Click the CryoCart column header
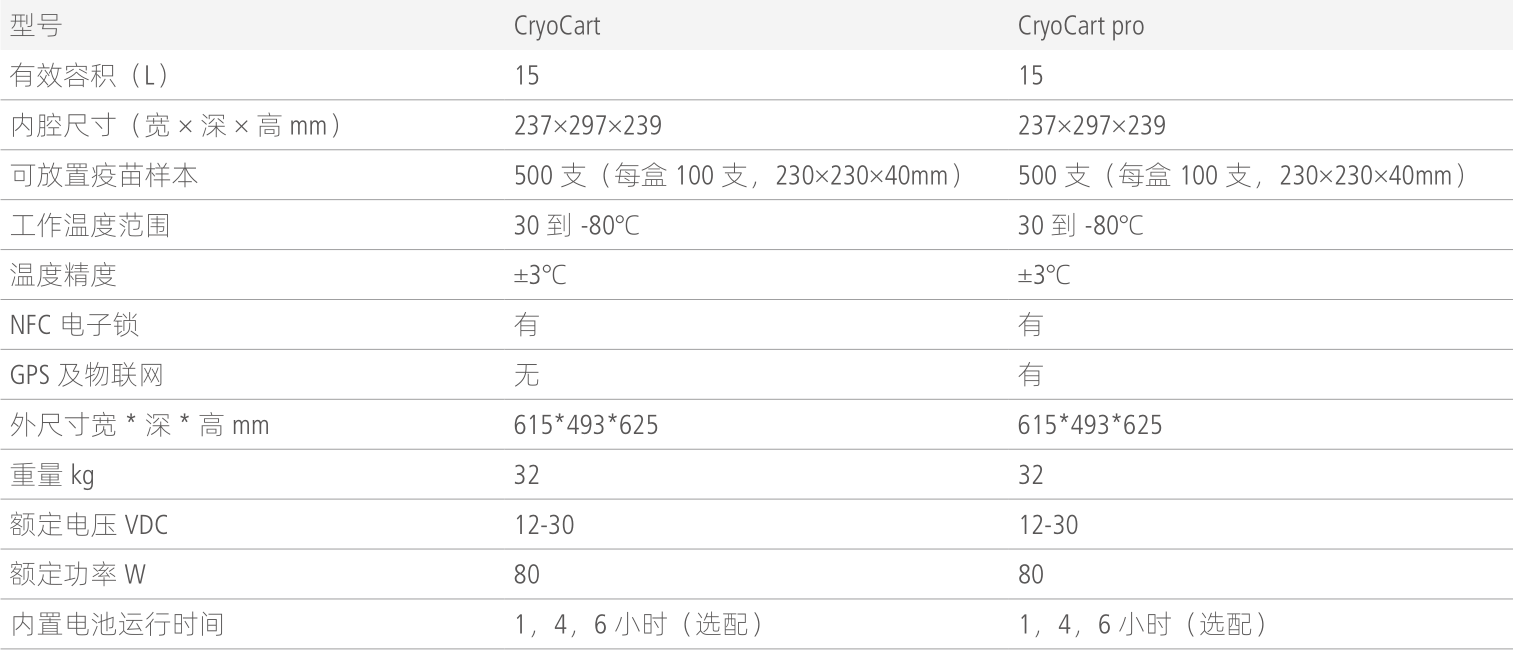The width and height of the screenshot is (1513, 657). [x=557, y=26]
